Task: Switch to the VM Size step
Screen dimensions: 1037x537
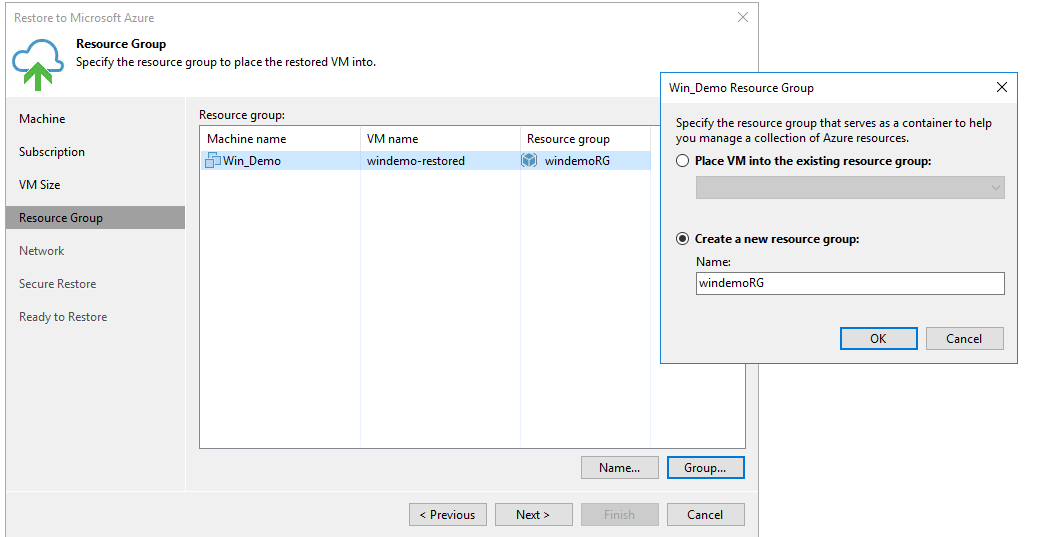Action: (x=40, y=185)
